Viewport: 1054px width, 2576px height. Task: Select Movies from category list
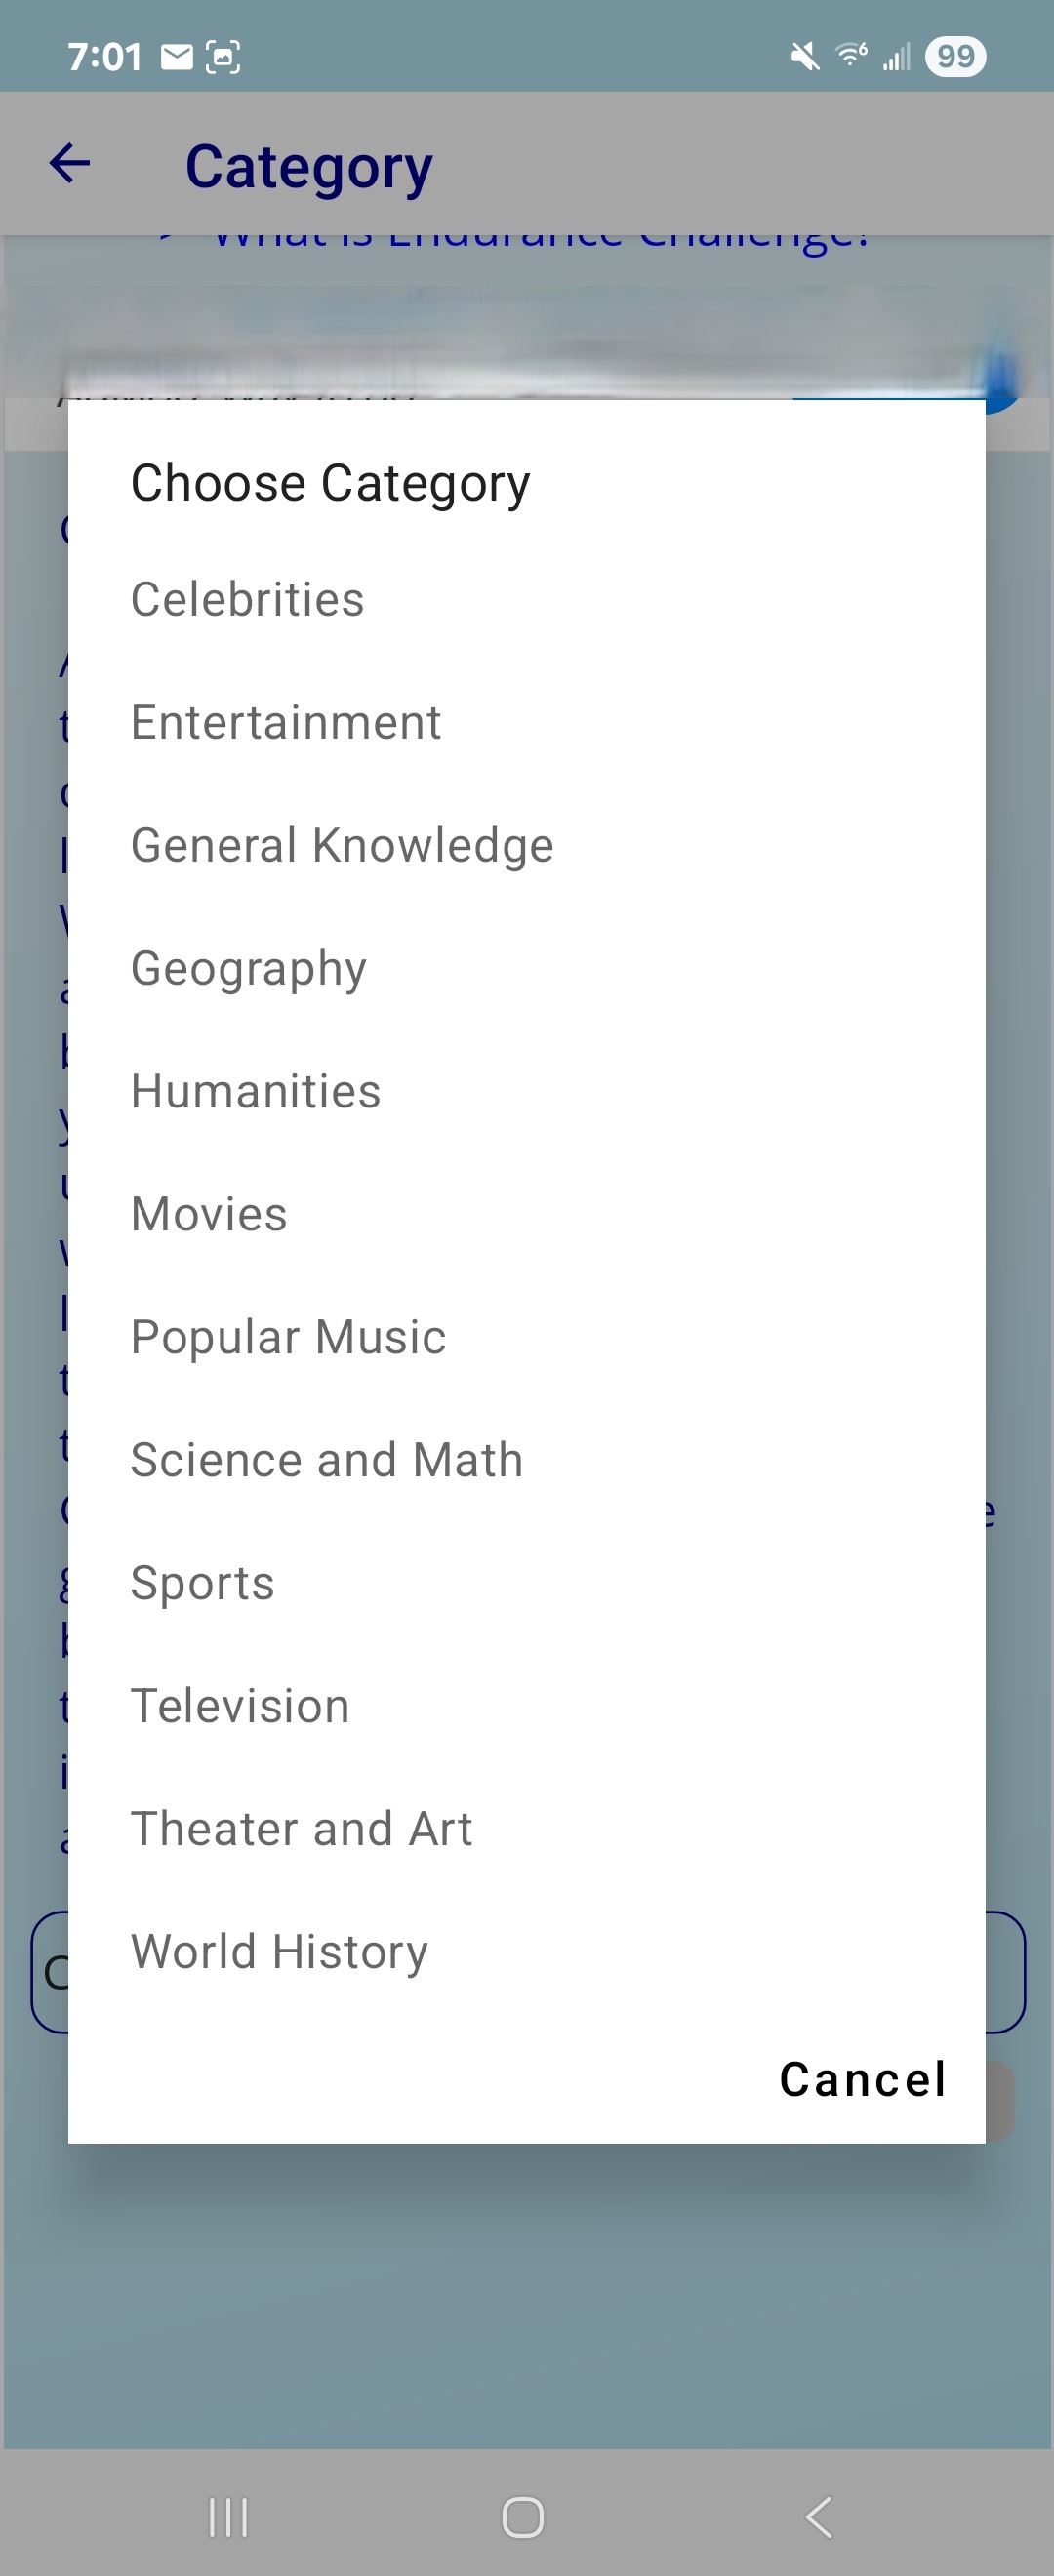[x=526, y=1215]
